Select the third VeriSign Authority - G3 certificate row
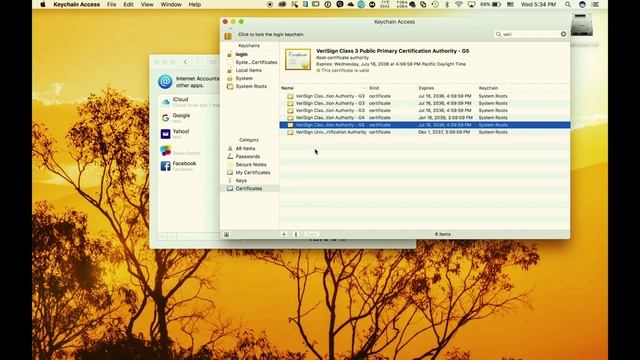Viewport: 640px width, 360px height. (x=424, y=111)
